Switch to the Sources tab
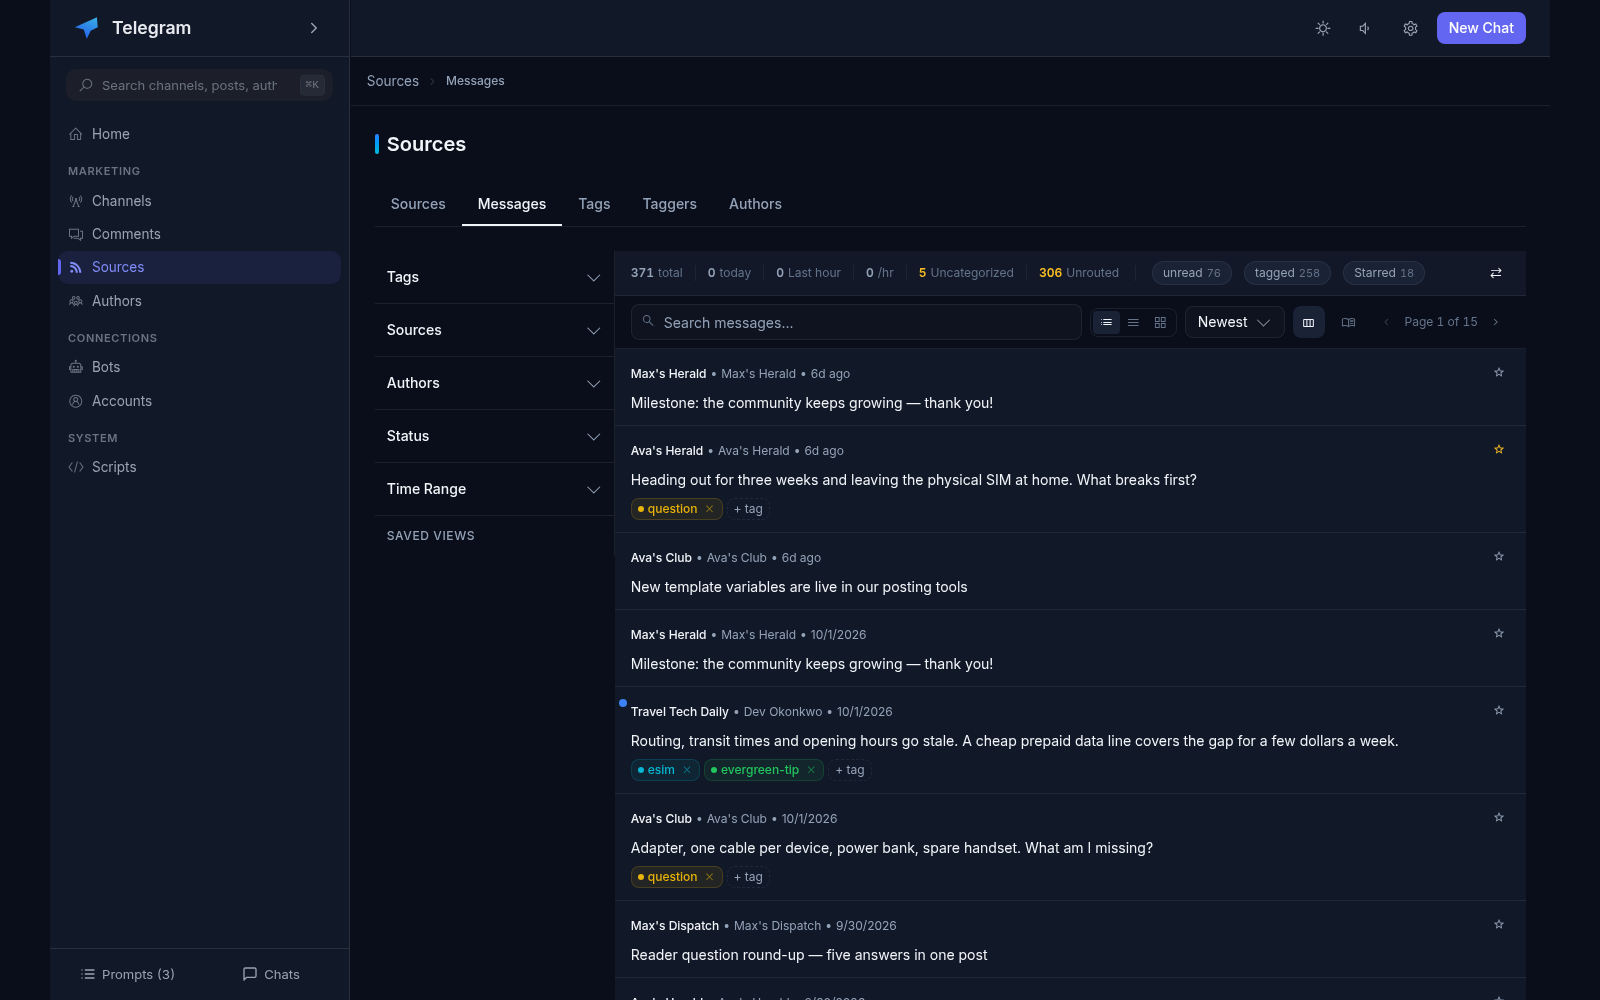1600x1000 pixels. click(418, 204)
